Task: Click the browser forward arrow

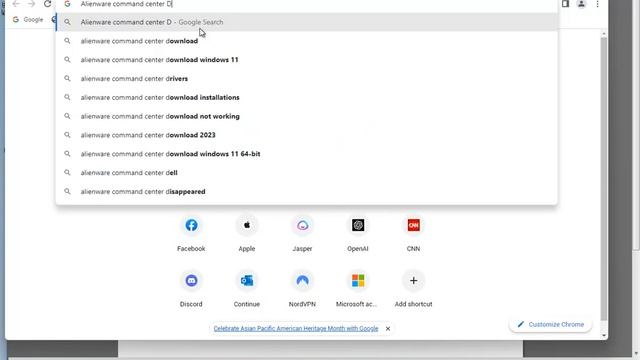Action: point(31,4)
